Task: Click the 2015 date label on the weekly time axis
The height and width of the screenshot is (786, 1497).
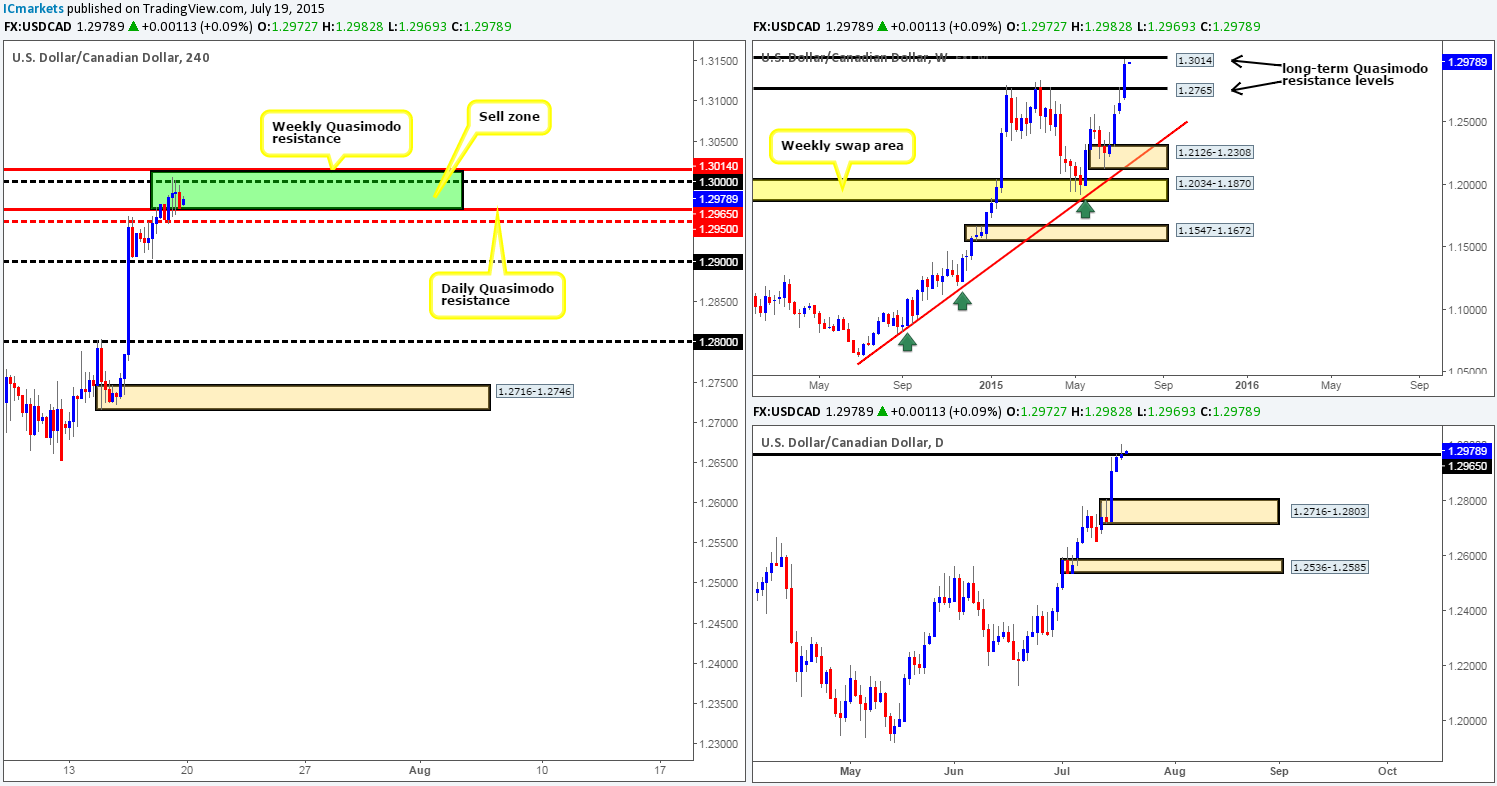Action: (x=992, y=384)
